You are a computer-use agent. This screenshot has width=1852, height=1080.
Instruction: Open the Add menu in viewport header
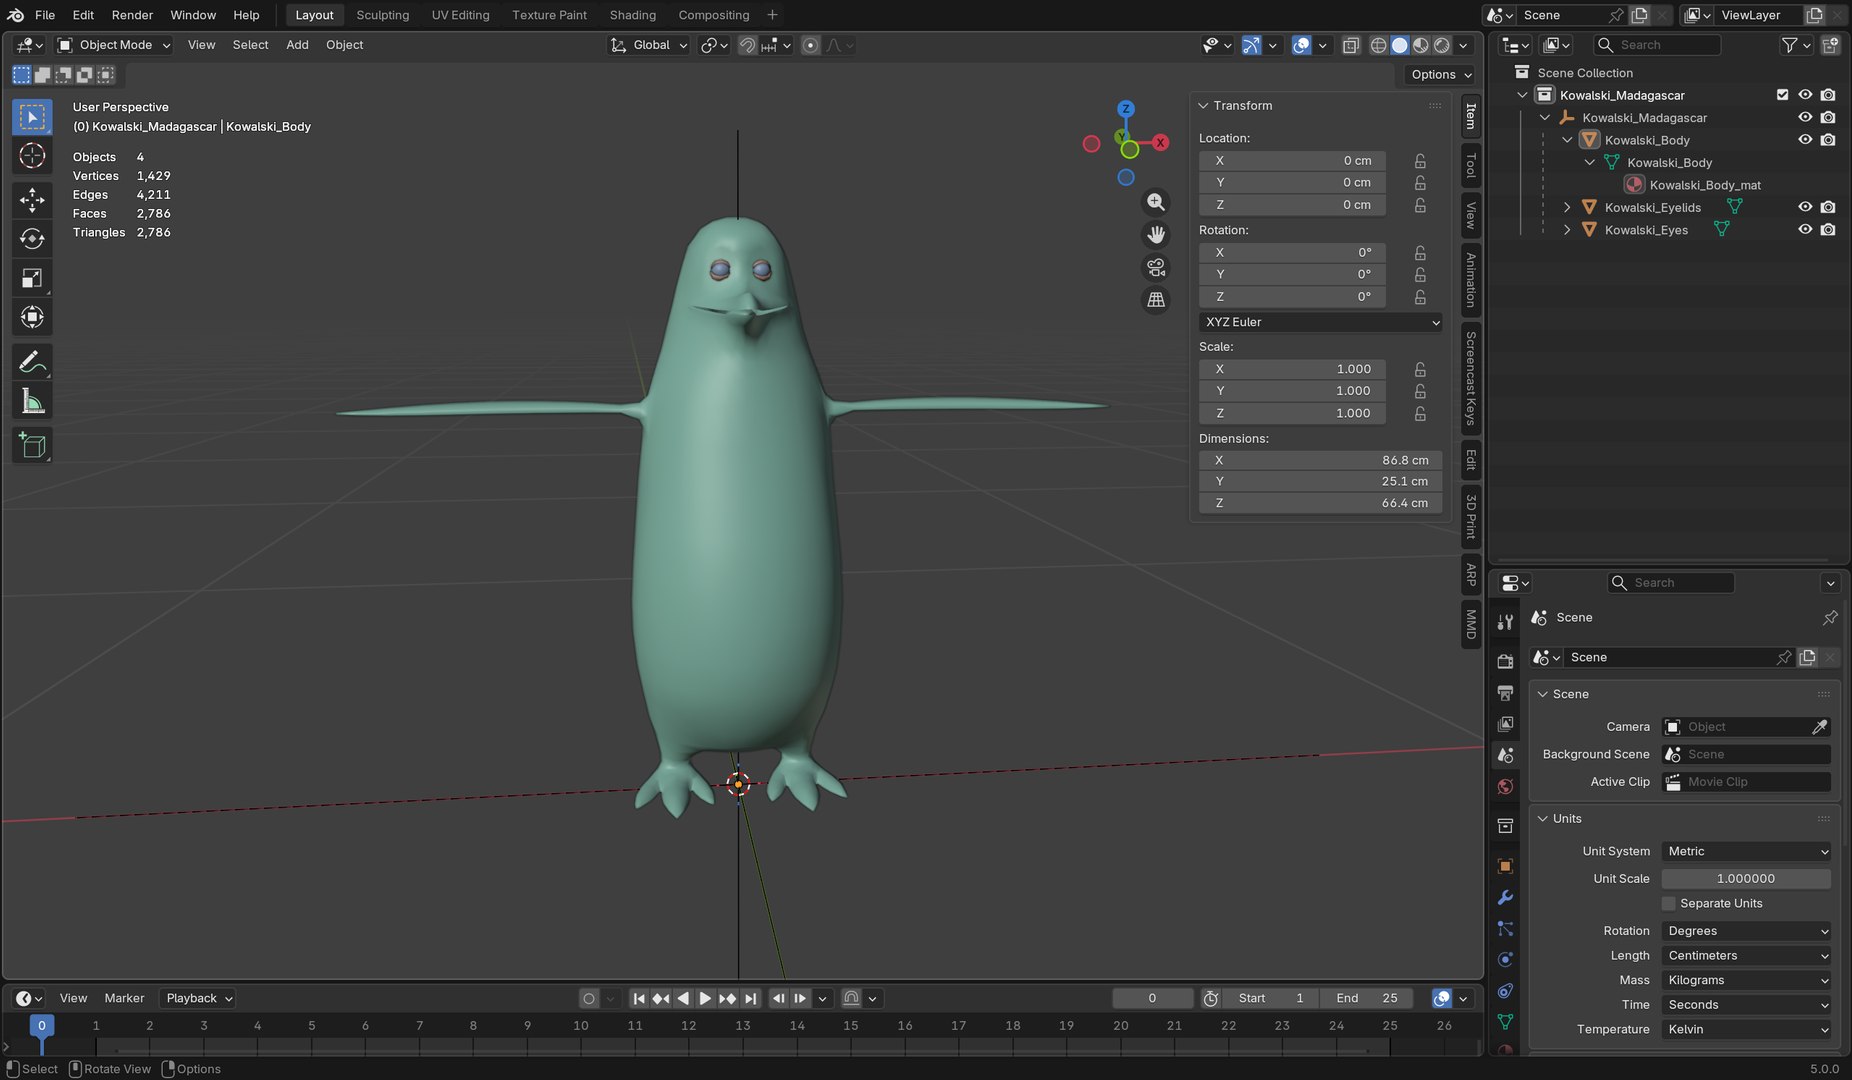tap(297, 45)
